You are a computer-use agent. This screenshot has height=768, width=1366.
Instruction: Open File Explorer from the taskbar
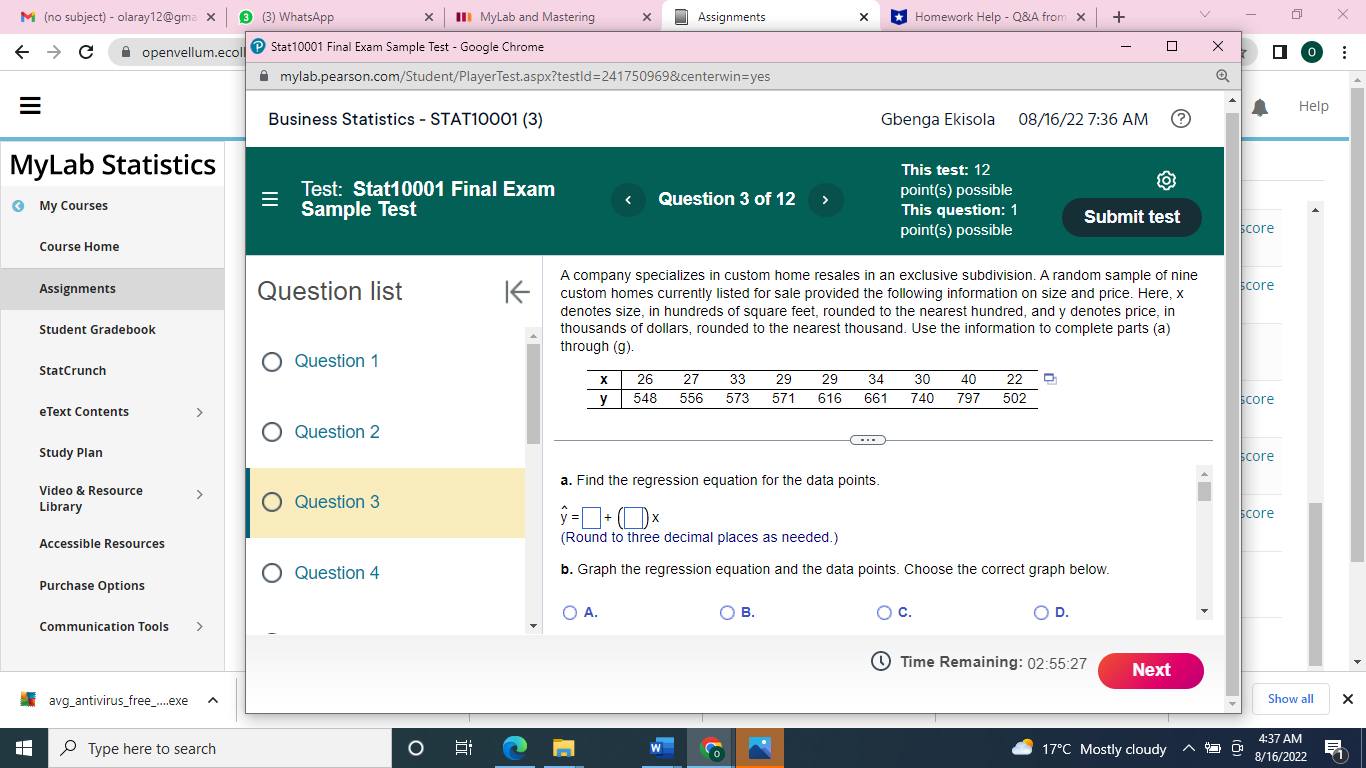point(564,748)
